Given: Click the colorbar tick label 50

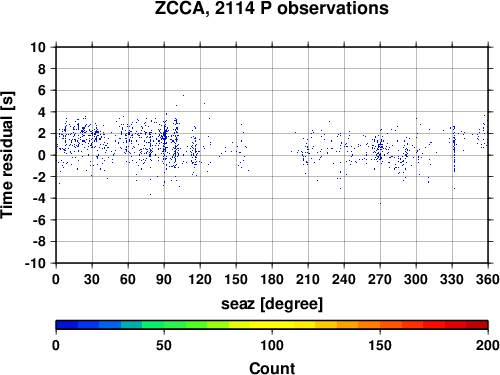Looking at the screenshot, I should tap(164, 346).
